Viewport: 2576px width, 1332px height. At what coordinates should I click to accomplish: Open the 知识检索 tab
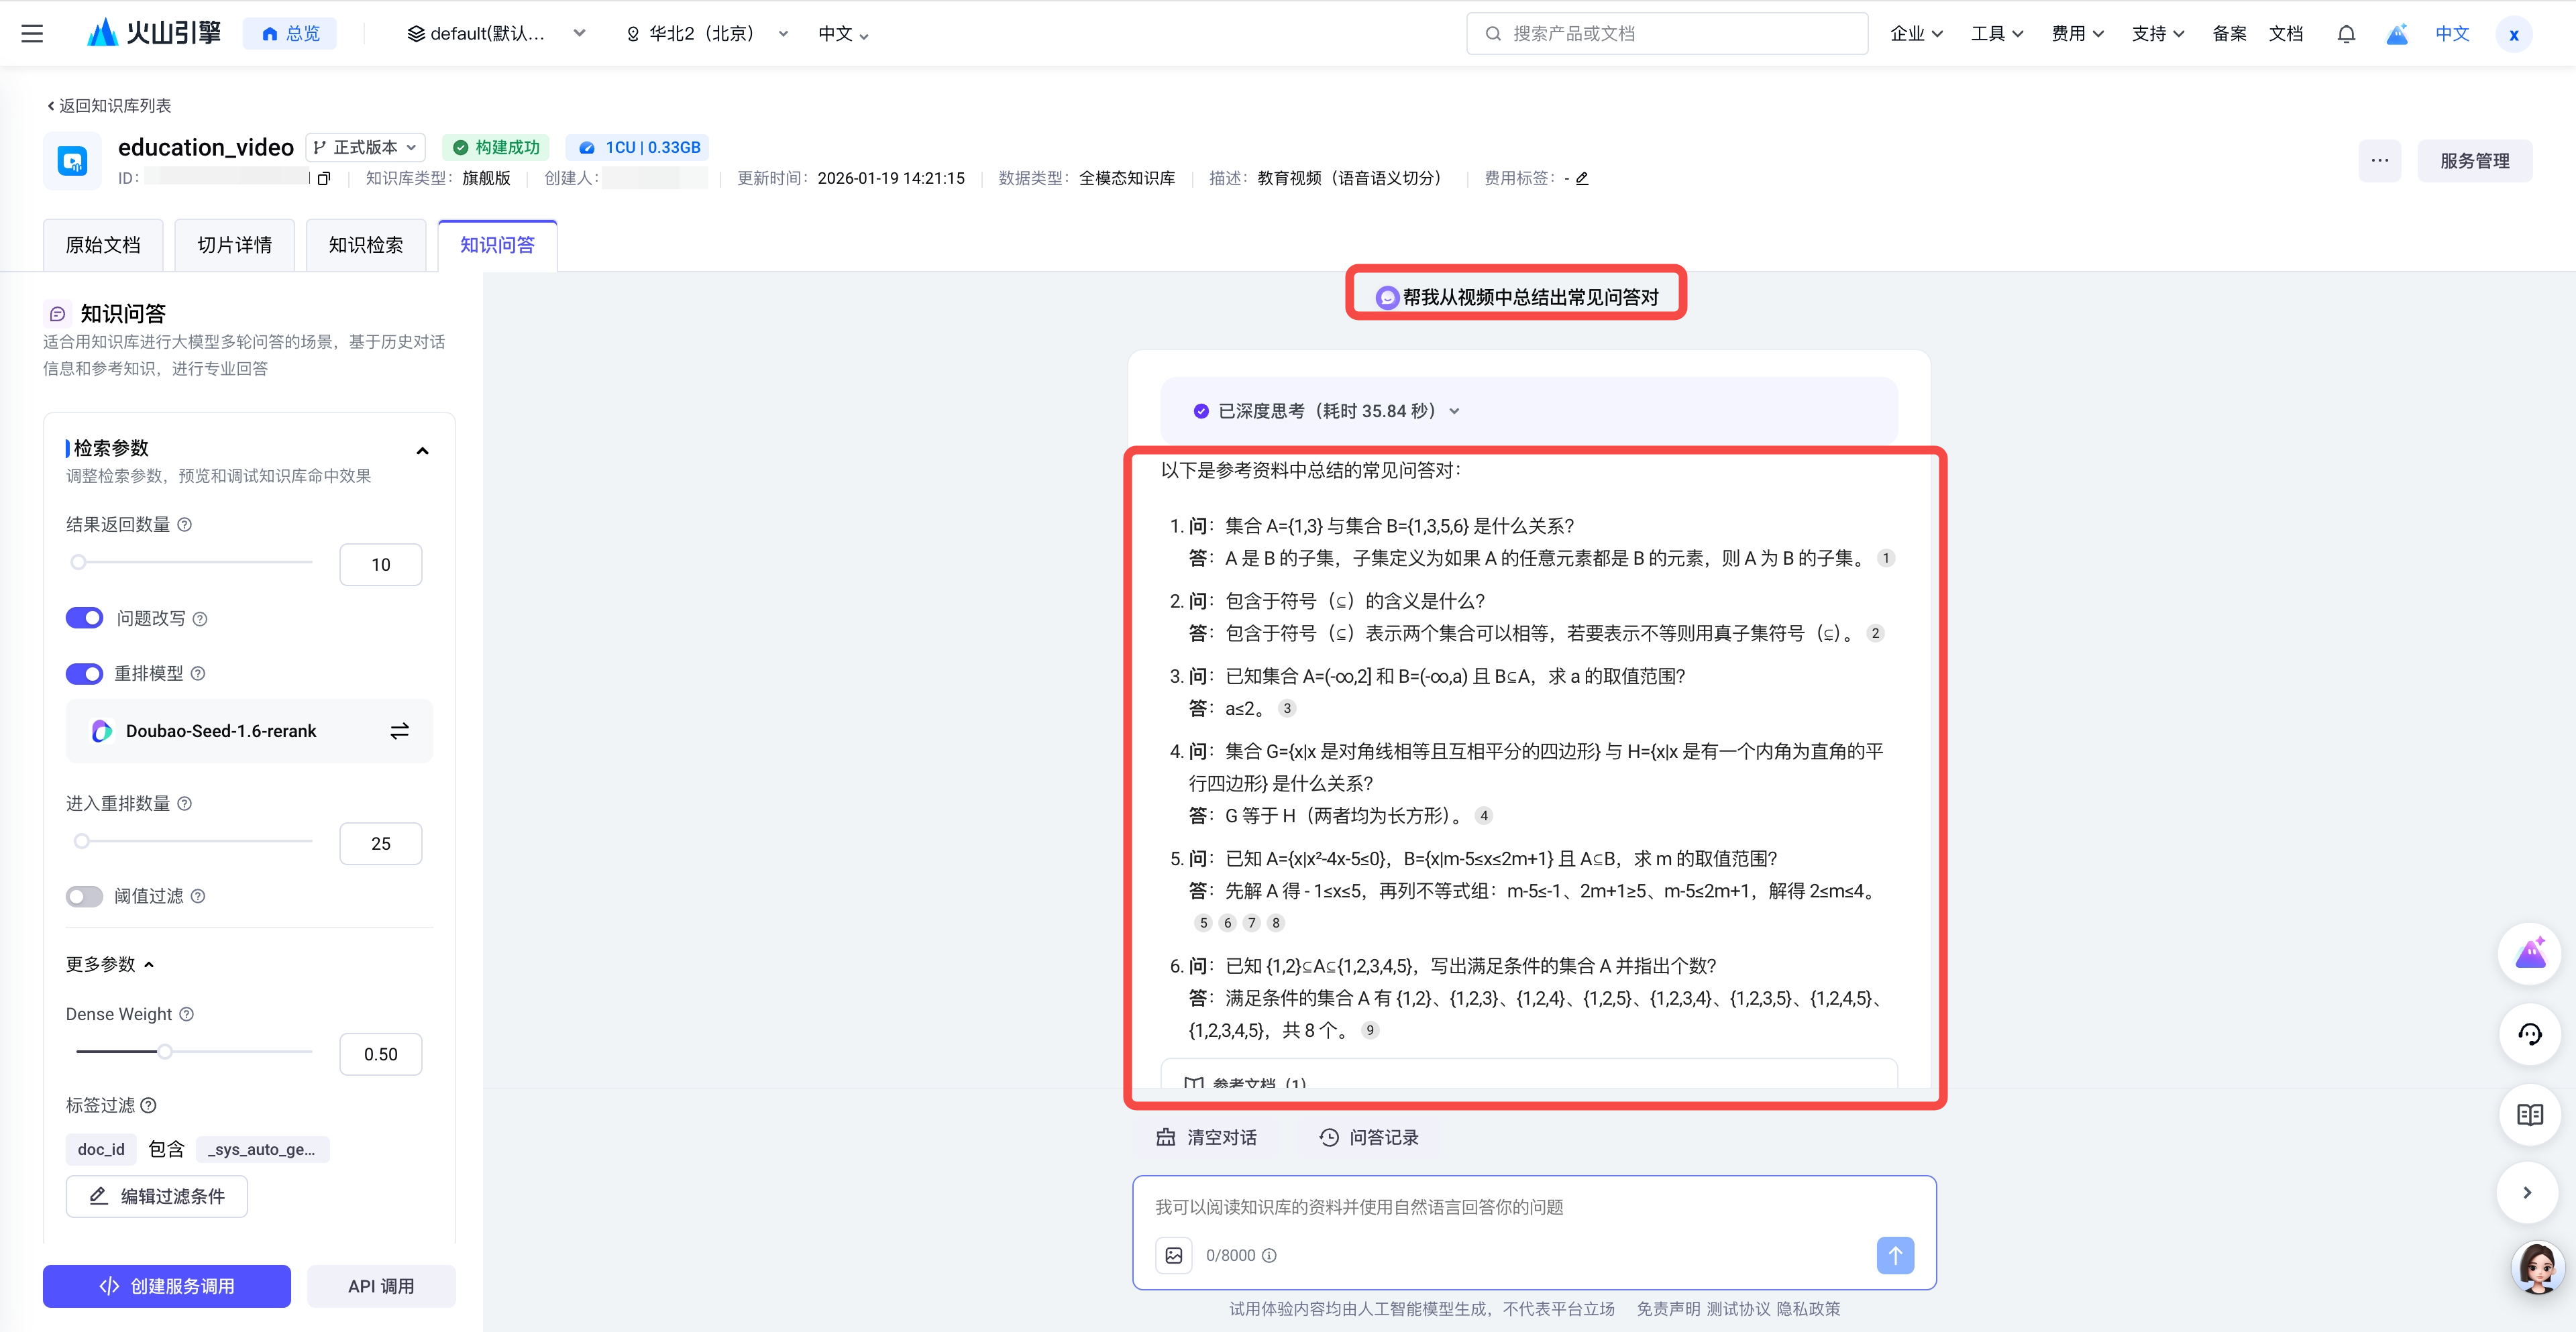pyautogui.click(x=365, y=245)
